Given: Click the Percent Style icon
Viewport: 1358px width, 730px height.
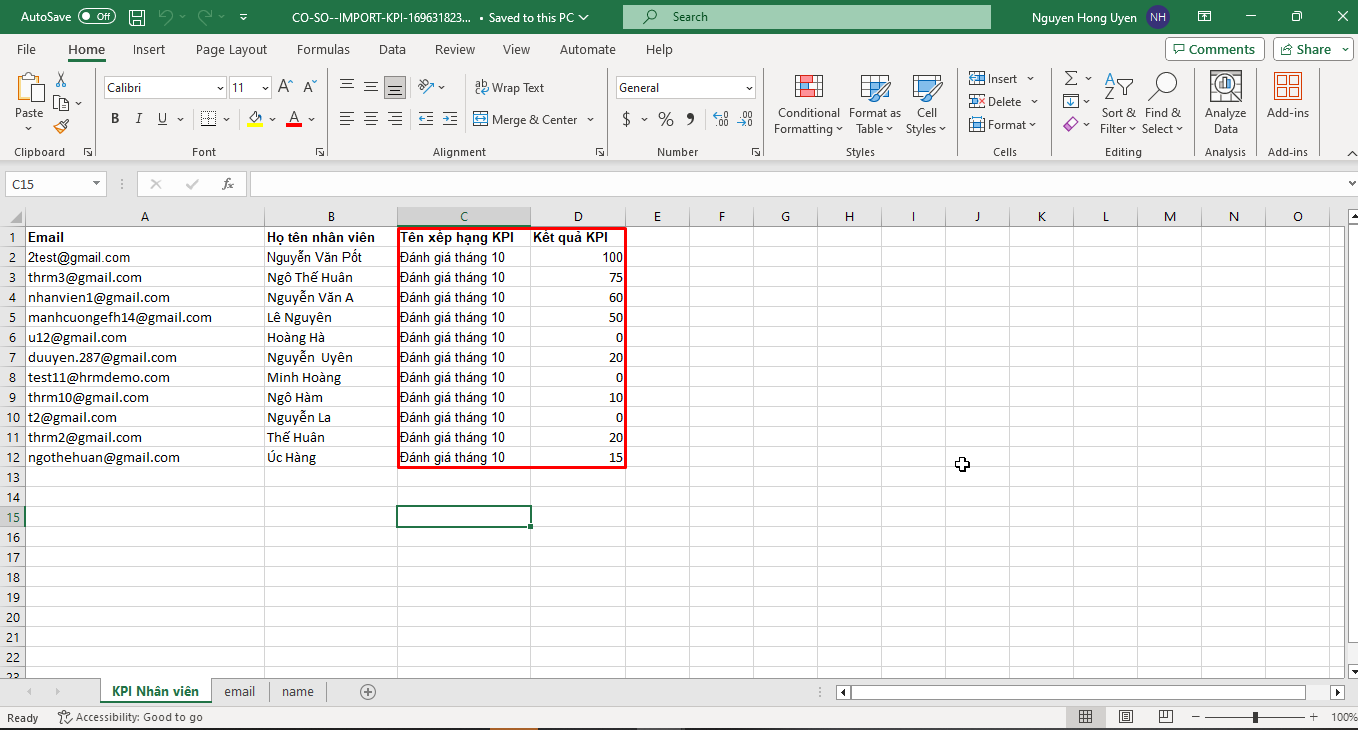Looking at the screenshot, I should [x=665, y=119].
